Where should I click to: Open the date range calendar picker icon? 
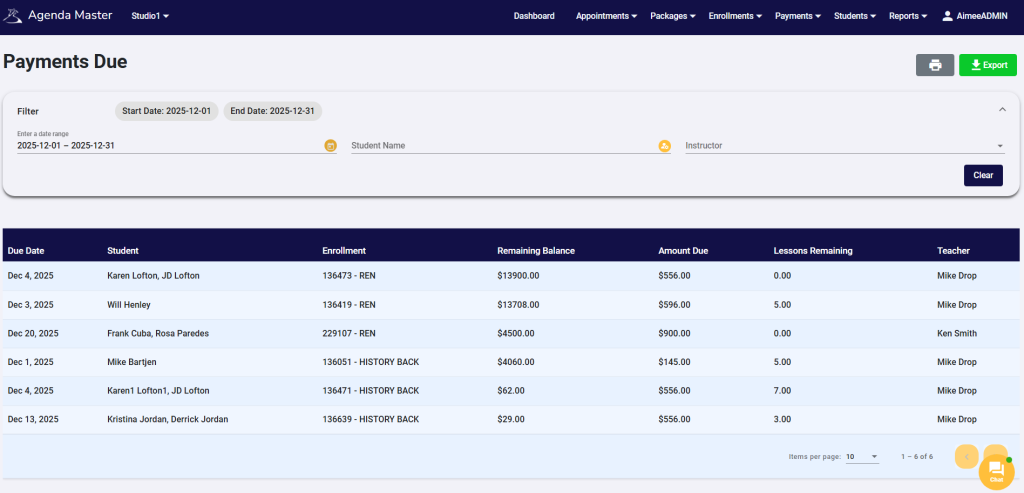330,146
